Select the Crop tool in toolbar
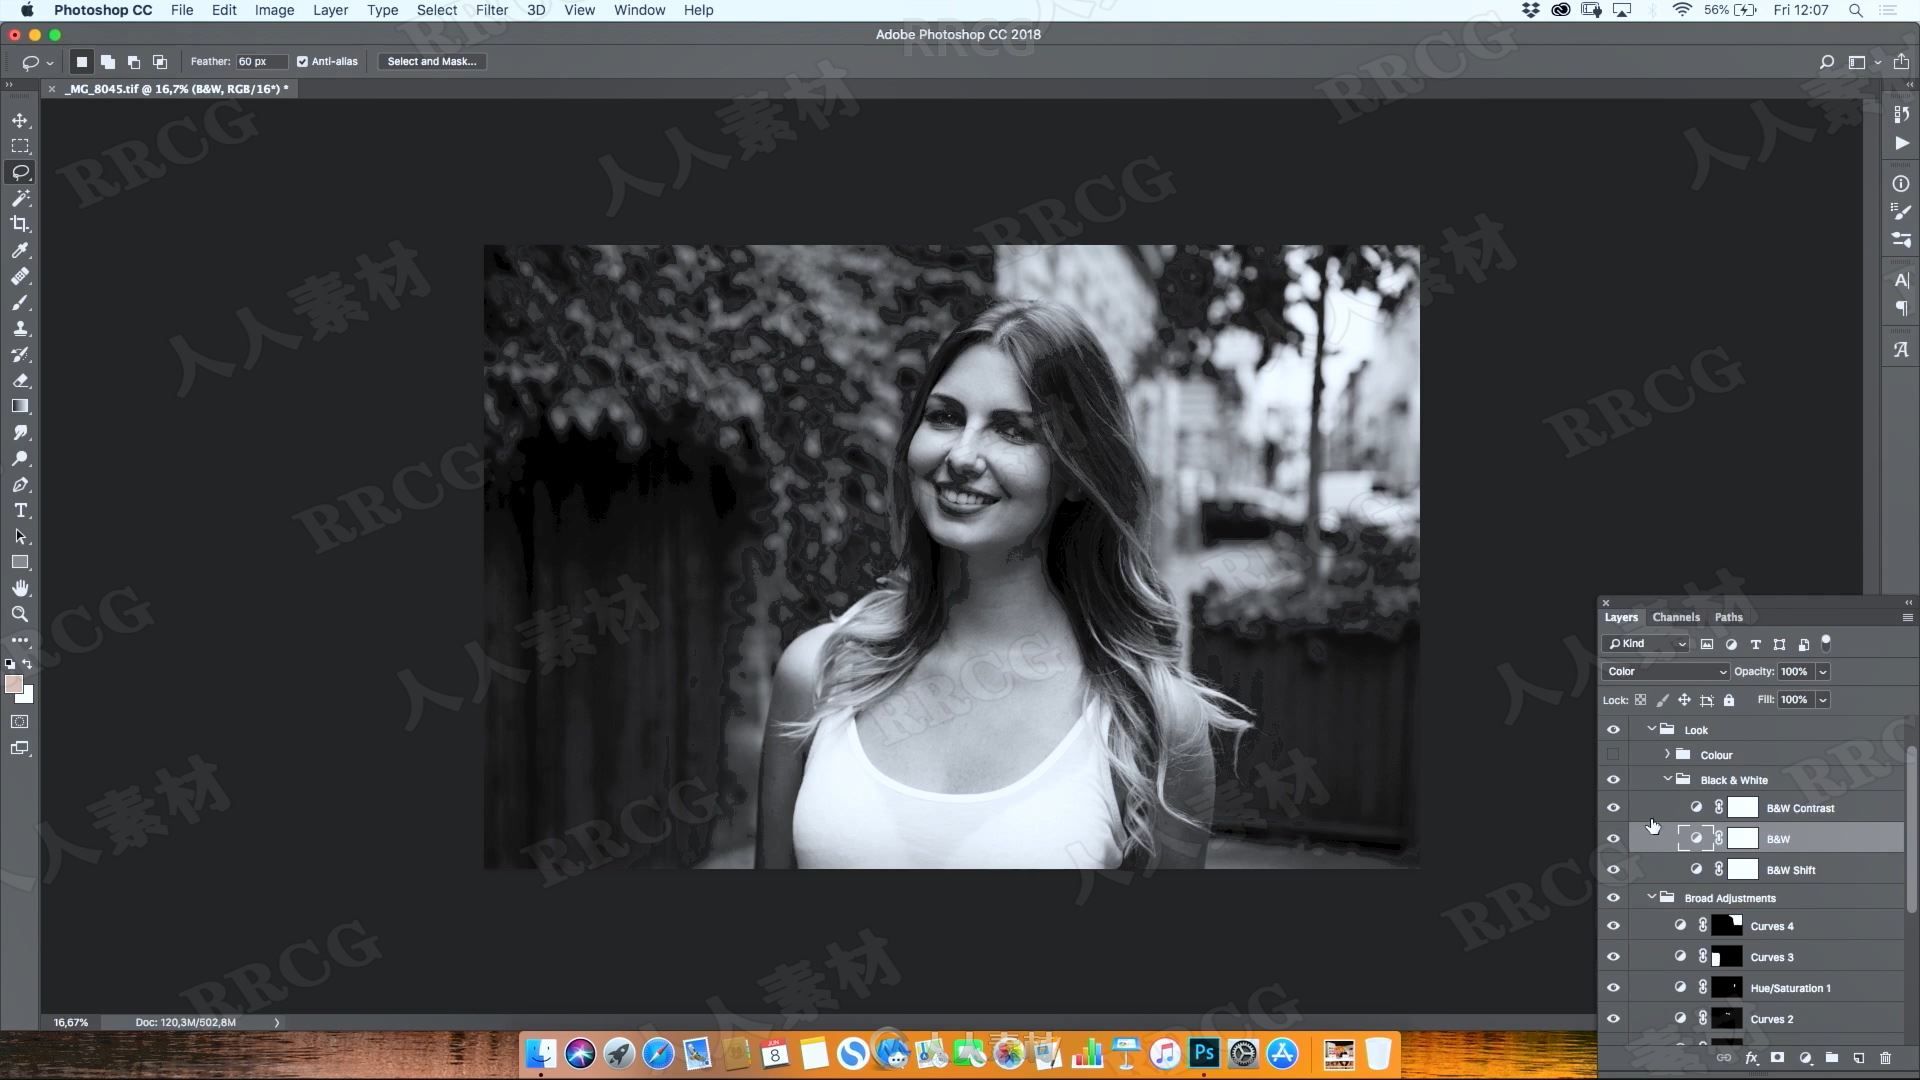 click(x=20, y=224)
